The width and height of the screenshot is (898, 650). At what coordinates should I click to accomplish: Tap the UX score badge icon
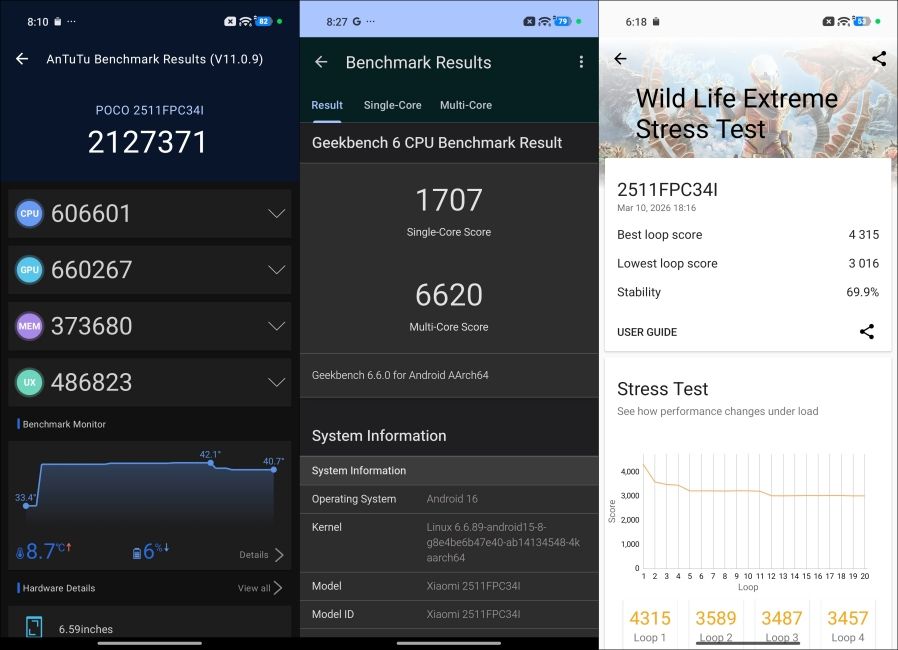pyautogui.click(x=29, y=381)
